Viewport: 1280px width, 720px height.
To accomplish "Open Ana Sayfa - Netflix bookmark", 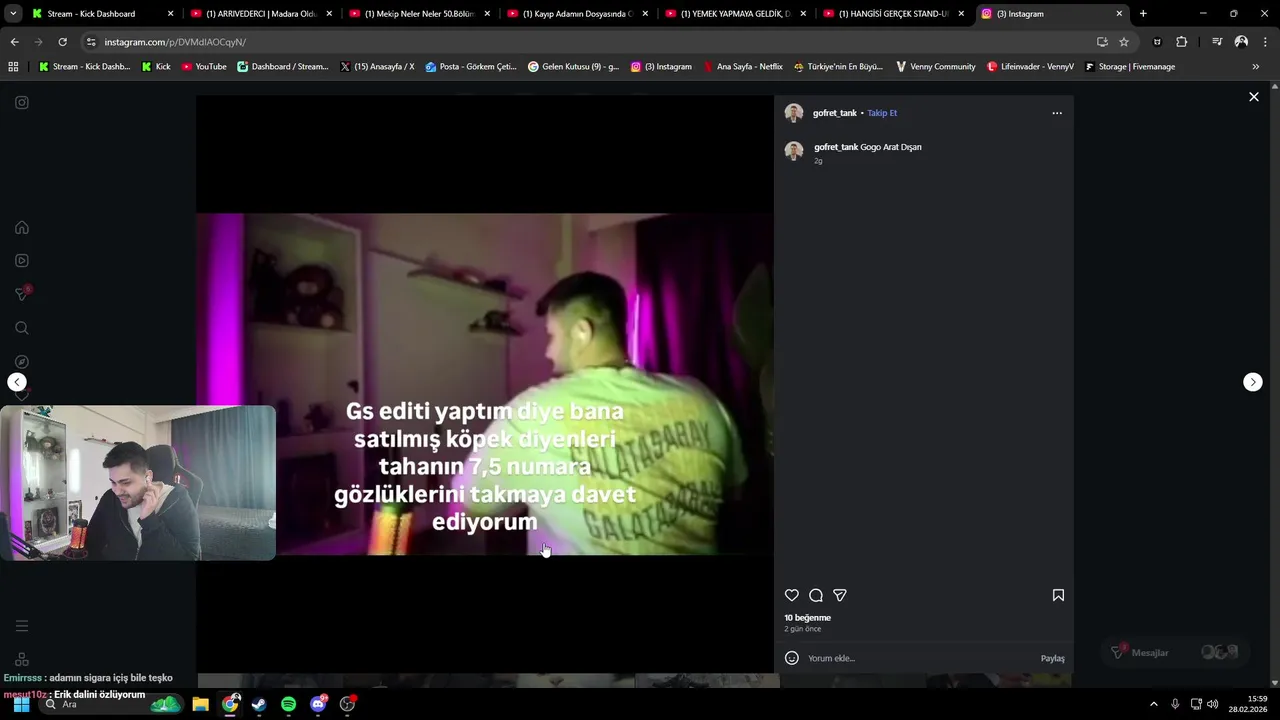I will click(742, 67).
